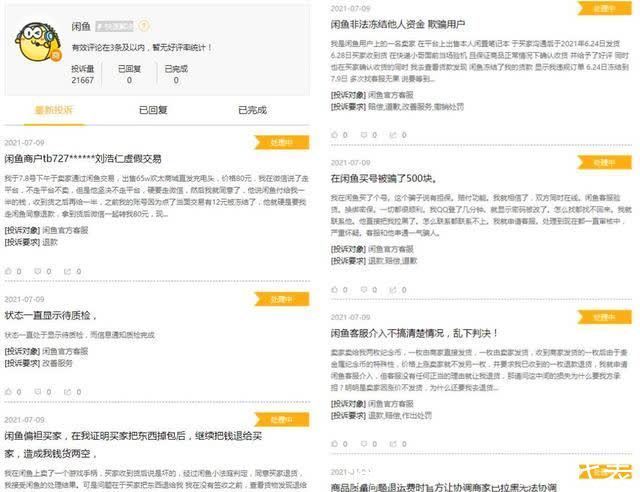Open complaint 闲鱼偏袒买家 title

coord(133,445)
